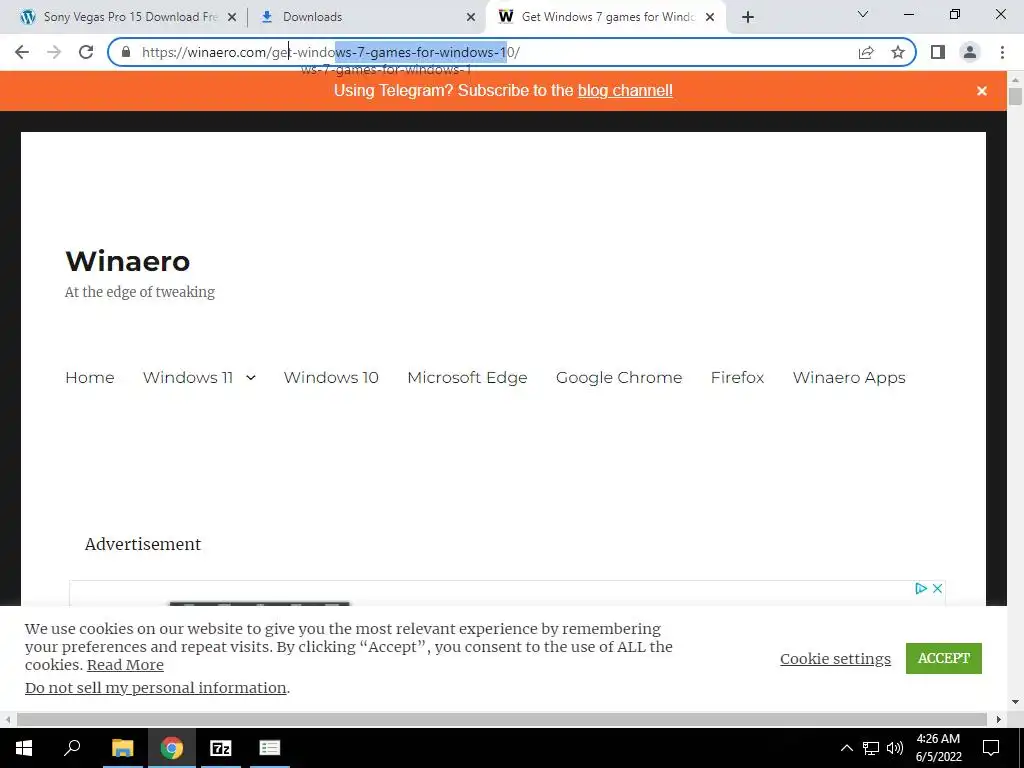
Task: Open Cookie settings
Action: [x=835, y=658]
